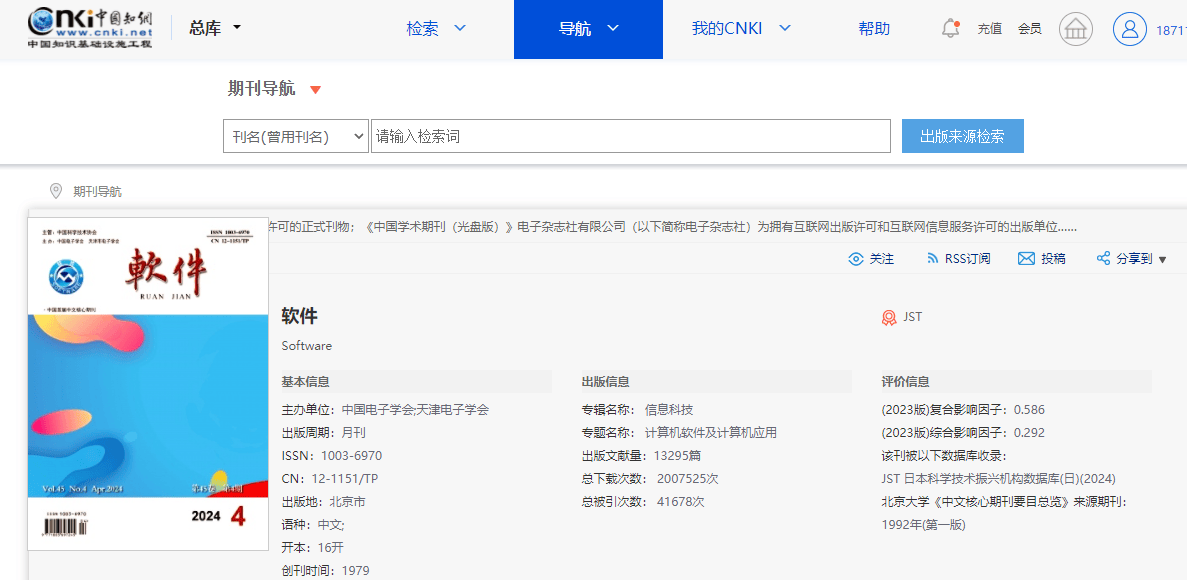This screenshot has width=1187, height=580.
Task: Click the 充值 link
Action: (989, 30)
